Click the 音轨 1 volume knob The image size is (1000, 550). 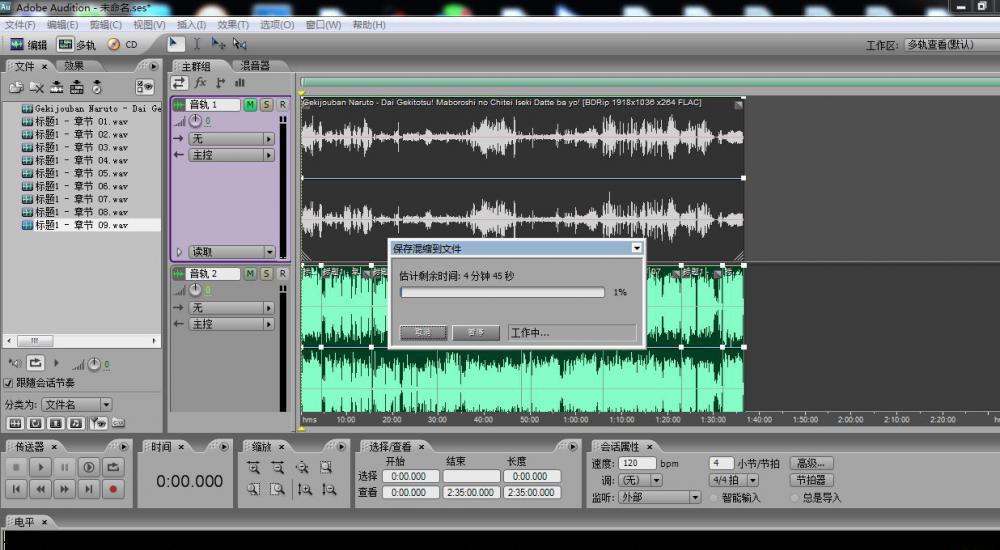click(x=195, y=121)
